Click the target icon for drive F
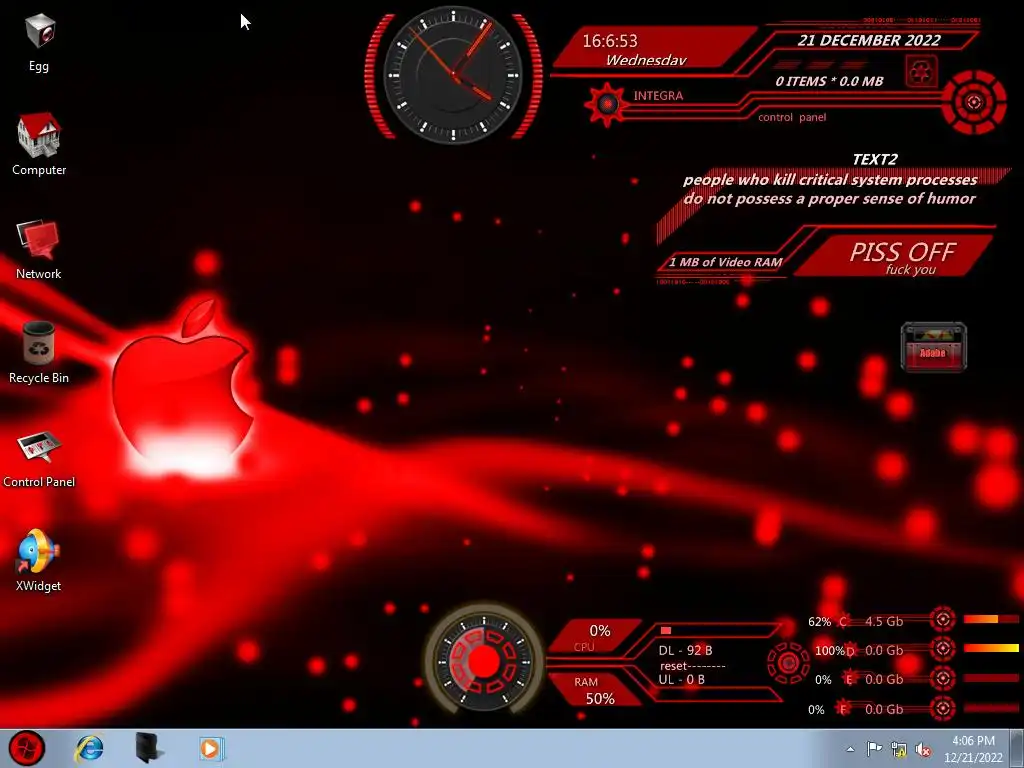The image size is (1024, 768). coord(942,709)
